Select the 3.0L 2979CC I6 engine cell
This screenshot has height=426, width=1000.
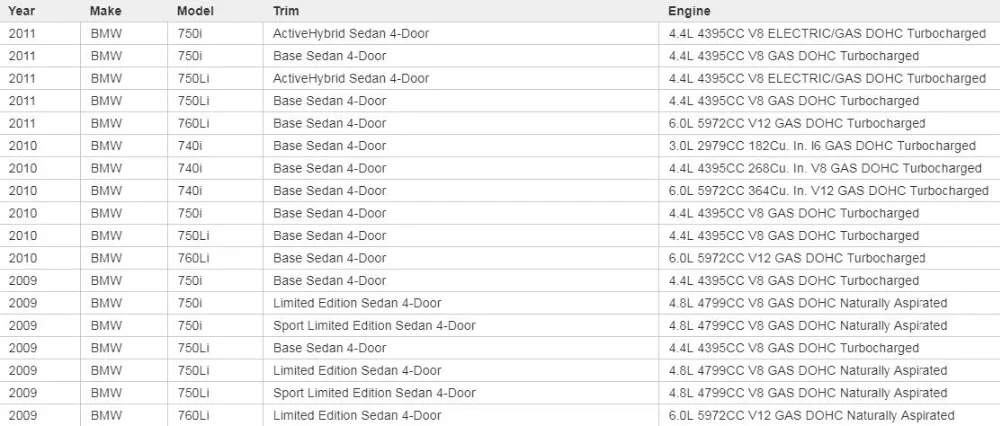tap(830, 146)
